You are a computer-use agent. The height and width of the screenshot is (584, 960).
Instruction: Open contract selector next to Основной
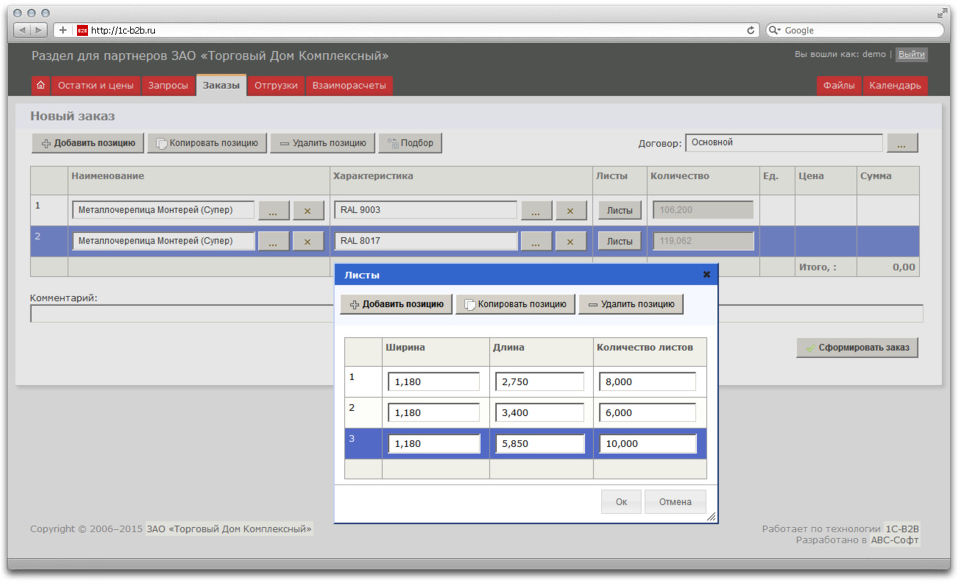click(x=902, y=143)
